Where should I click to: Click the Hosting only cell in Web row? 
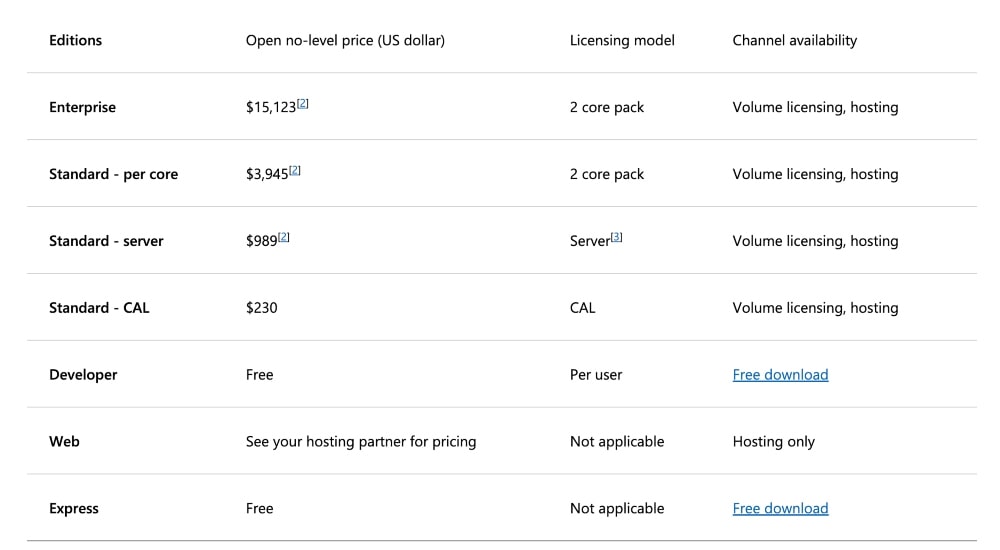[x=773, y=442]
